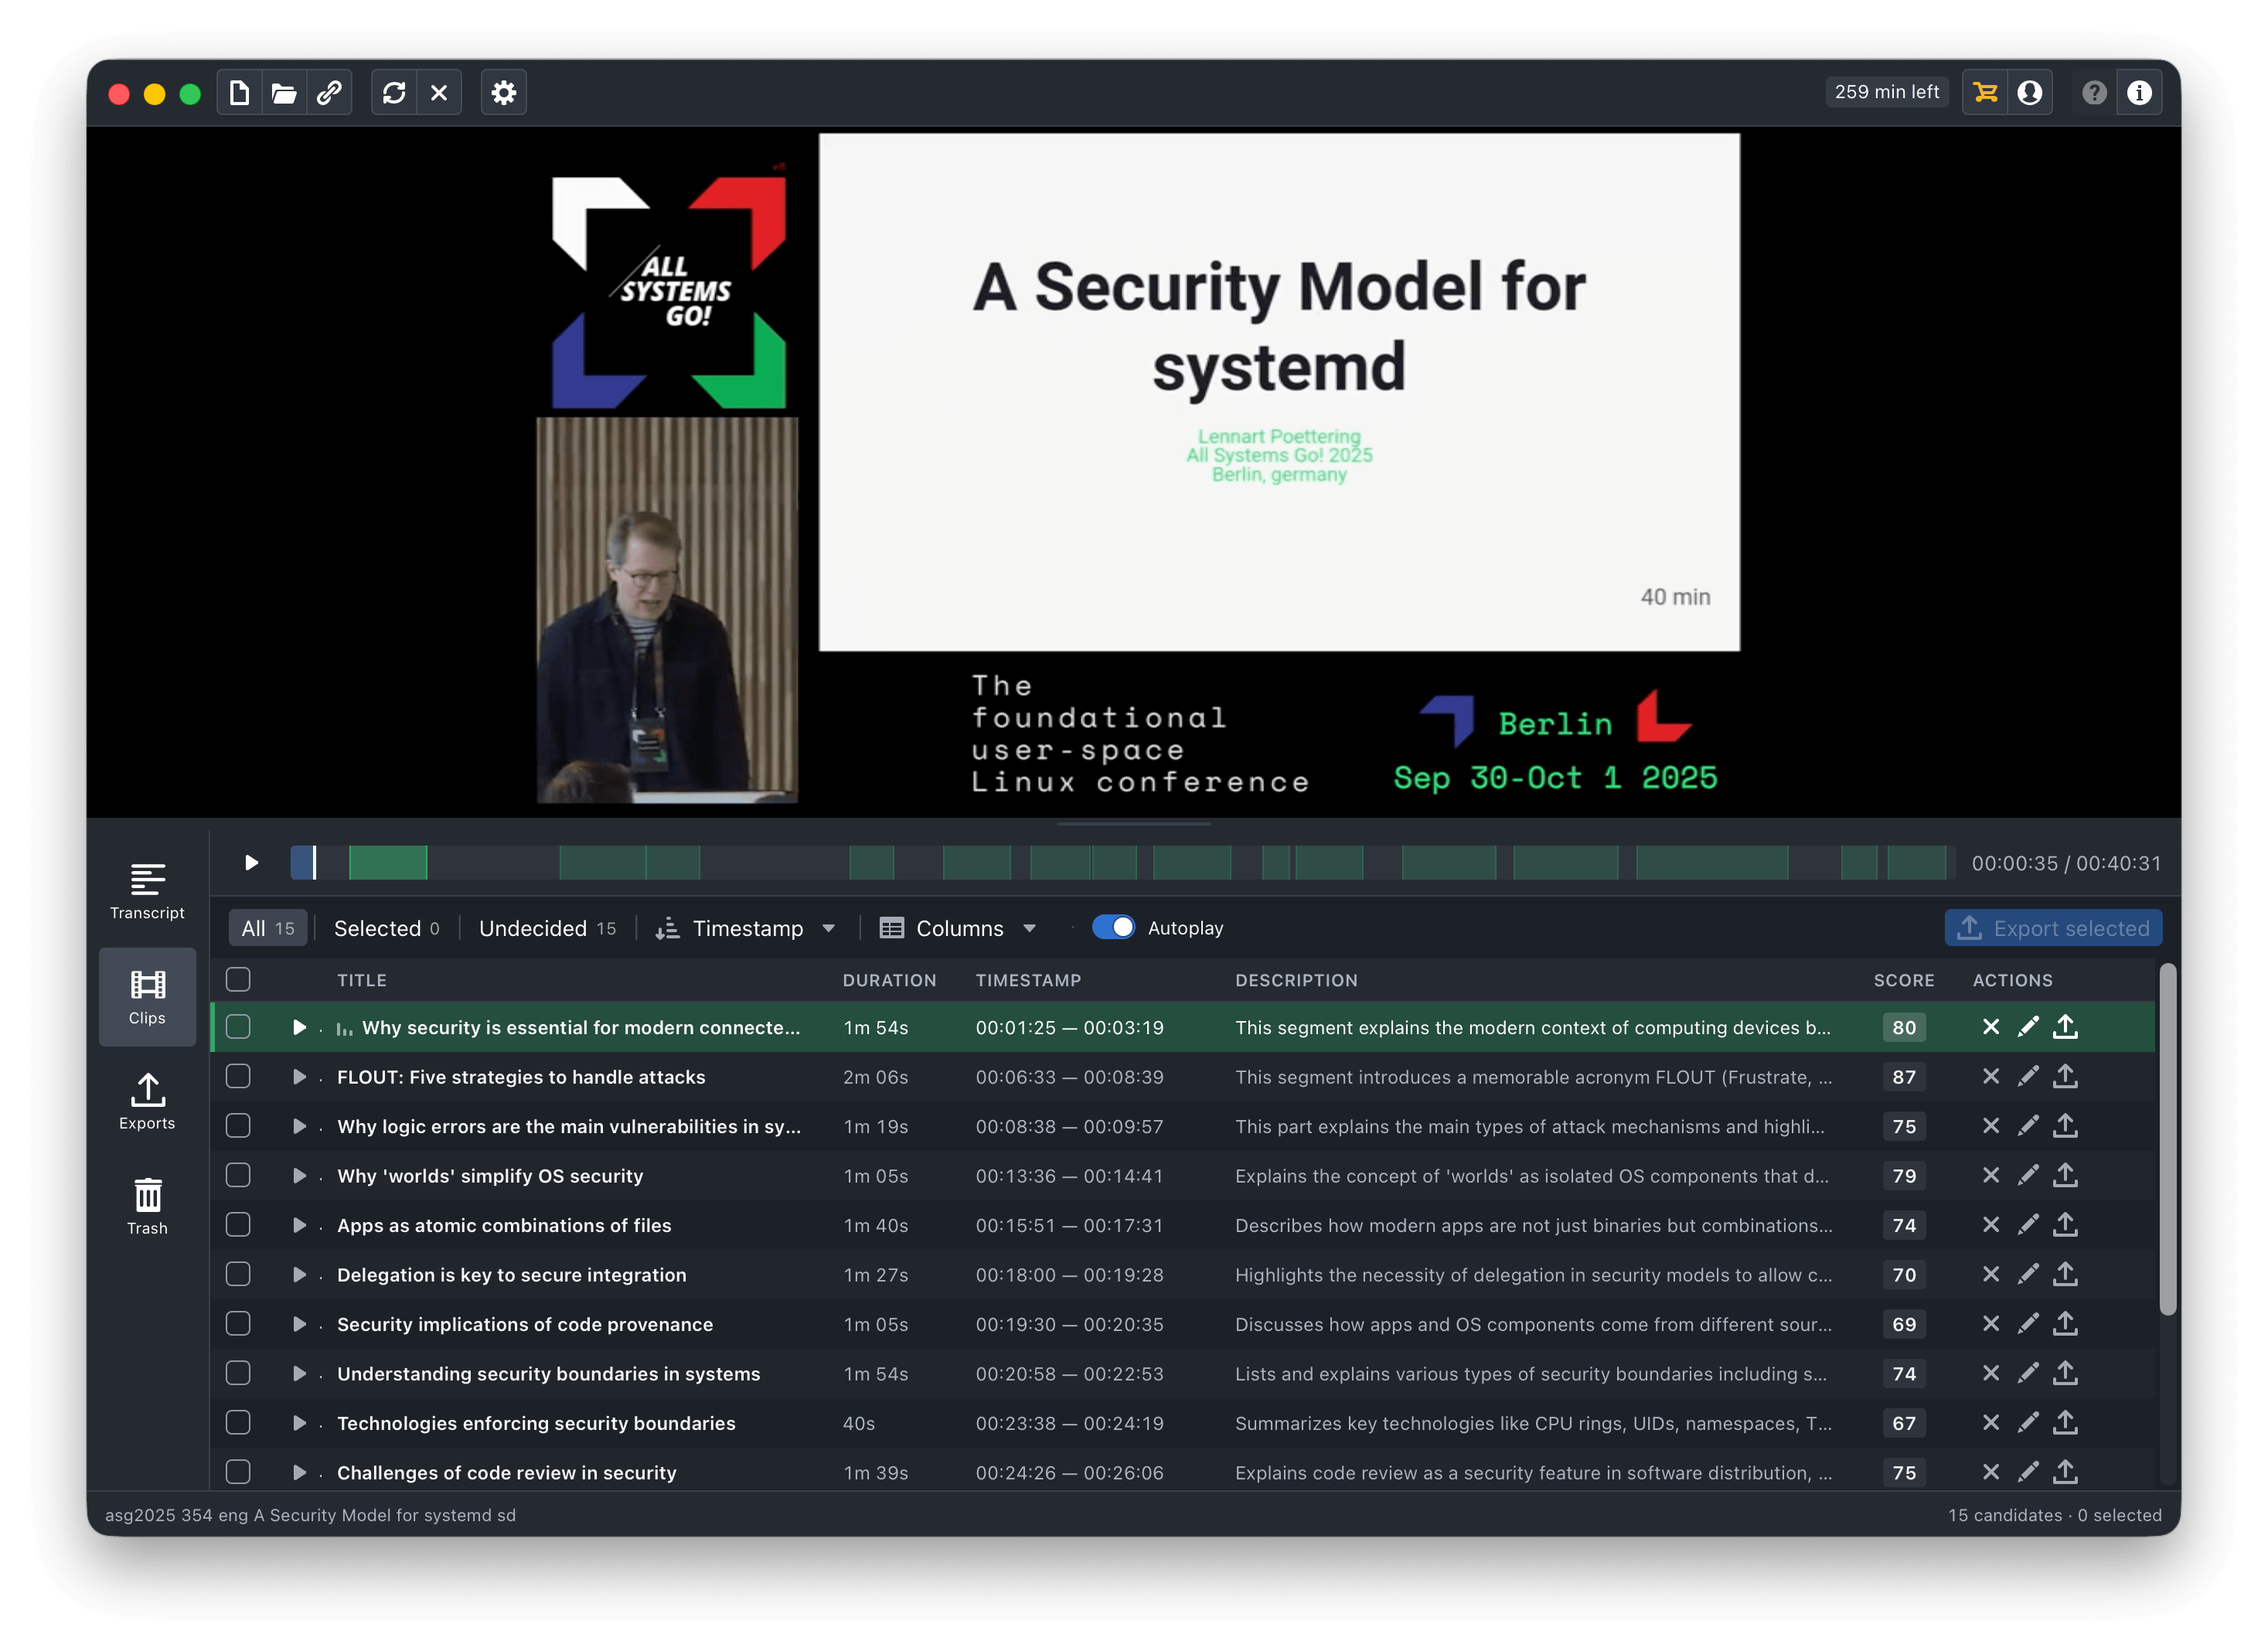This screenshot has height=1651, width=2268.
Task: Play the 'Understanding security boundaries' clip
Action: click(298, 1374)
